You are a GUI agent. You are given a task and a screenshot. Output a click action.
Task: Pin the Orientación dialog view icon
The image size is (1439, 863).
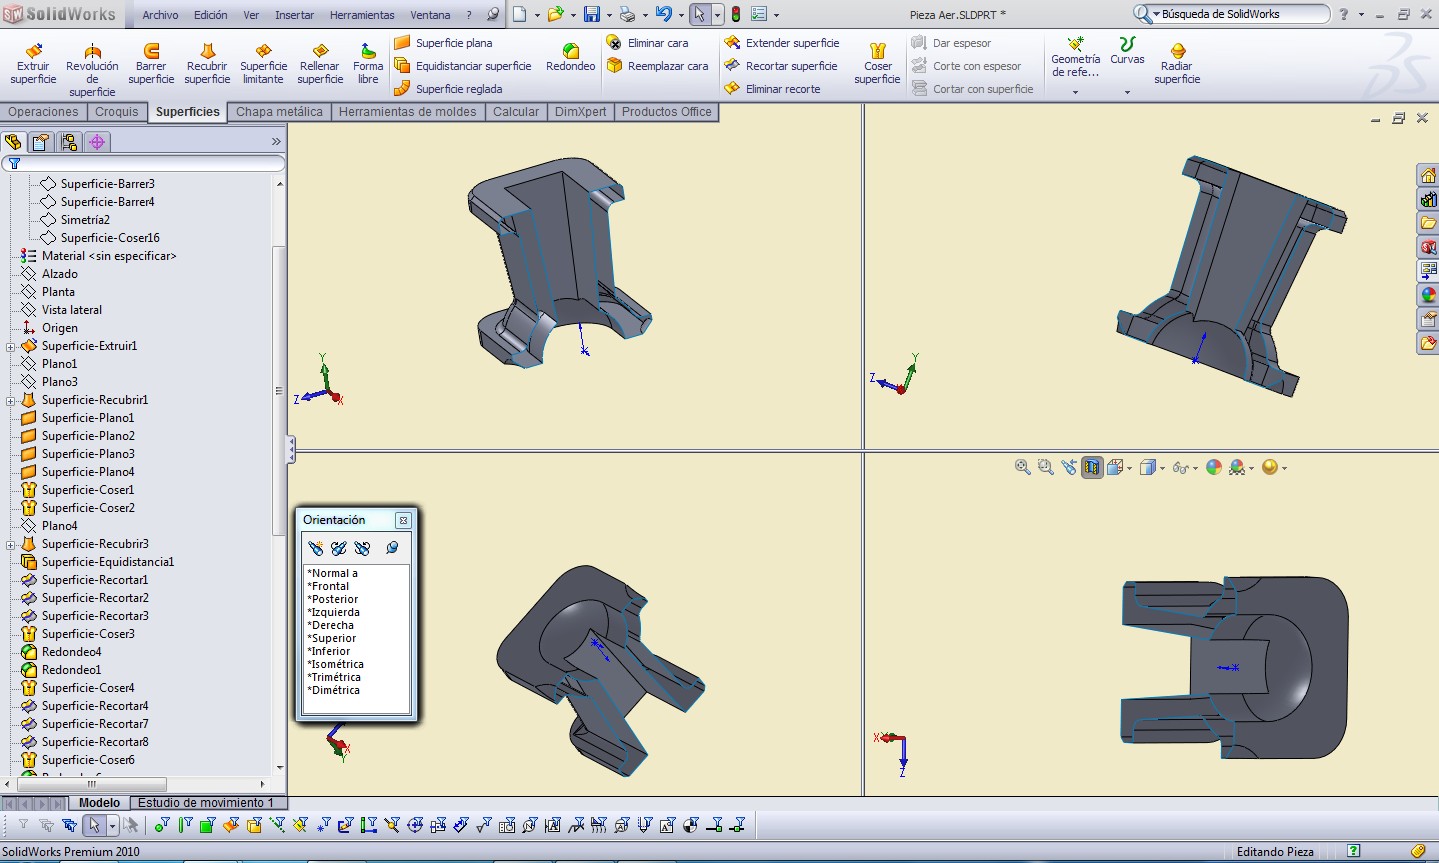pos(392,548)
